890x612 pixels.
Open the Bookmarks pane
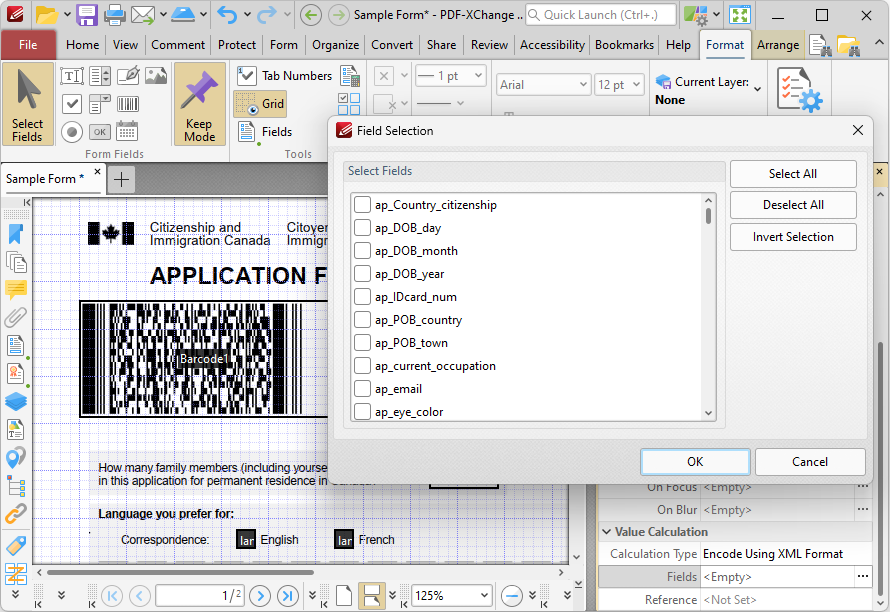click(x=14, y=233)
